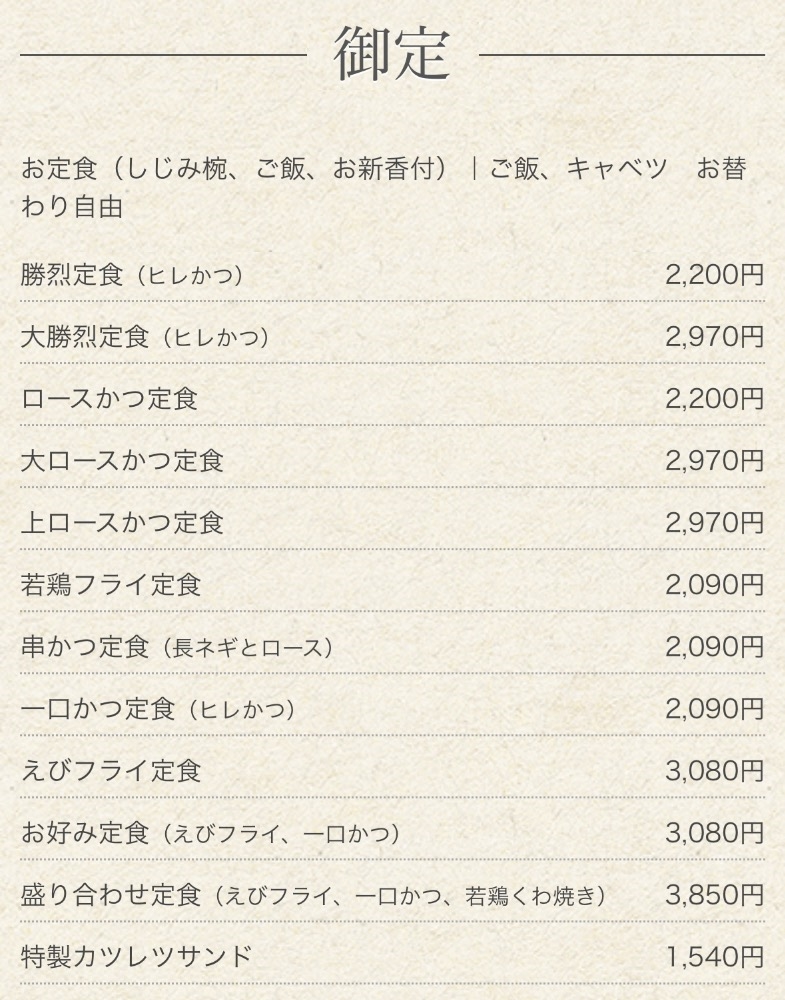Click the 御定 section heading
The image size is (785, 1000).
[x=392, y=55]
